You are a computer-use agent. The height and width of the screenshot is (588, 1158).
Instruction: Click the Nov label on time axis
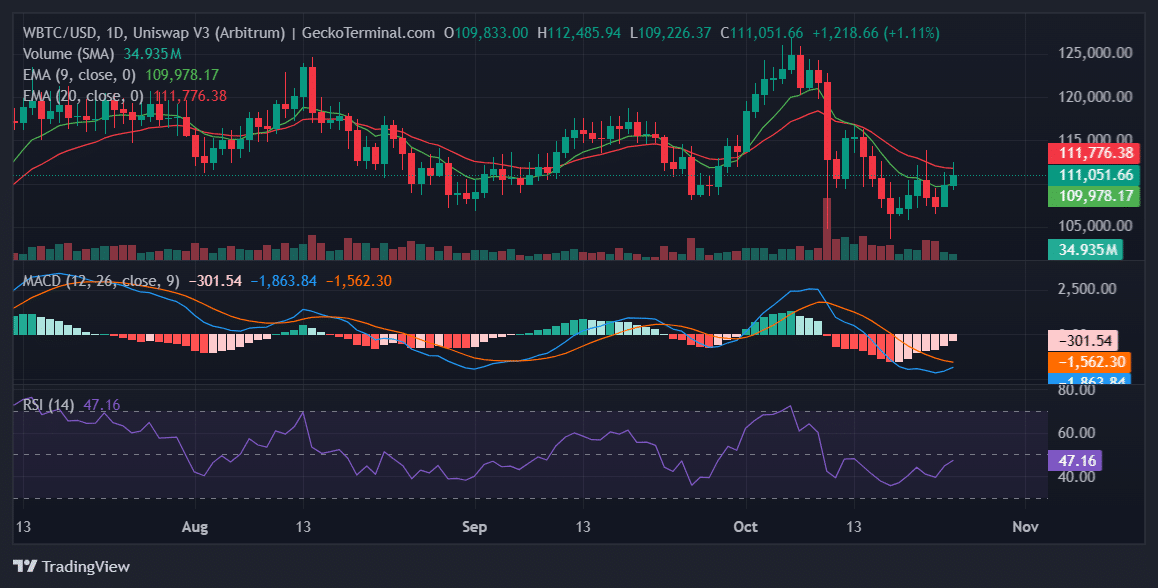coord(1022,526)
